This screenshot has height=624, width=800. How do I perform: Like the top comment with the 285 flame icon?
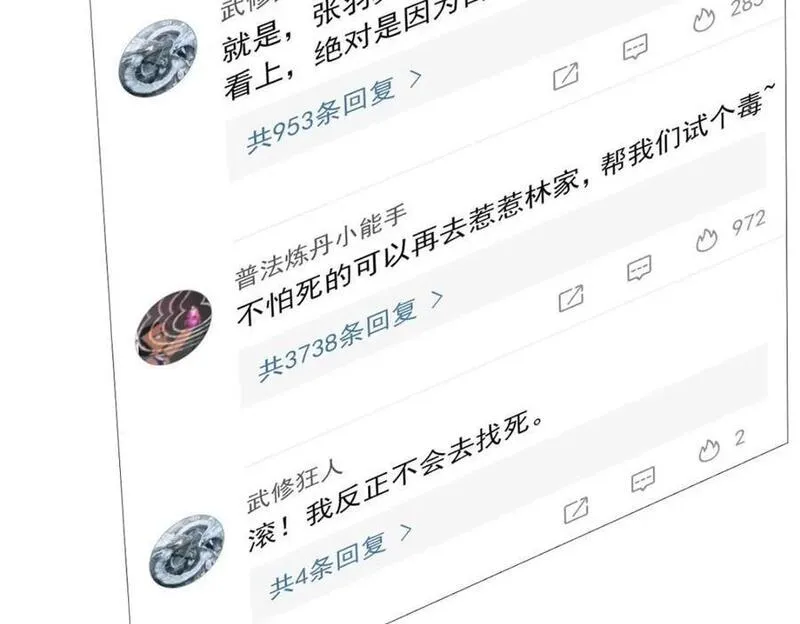(704, 20)
